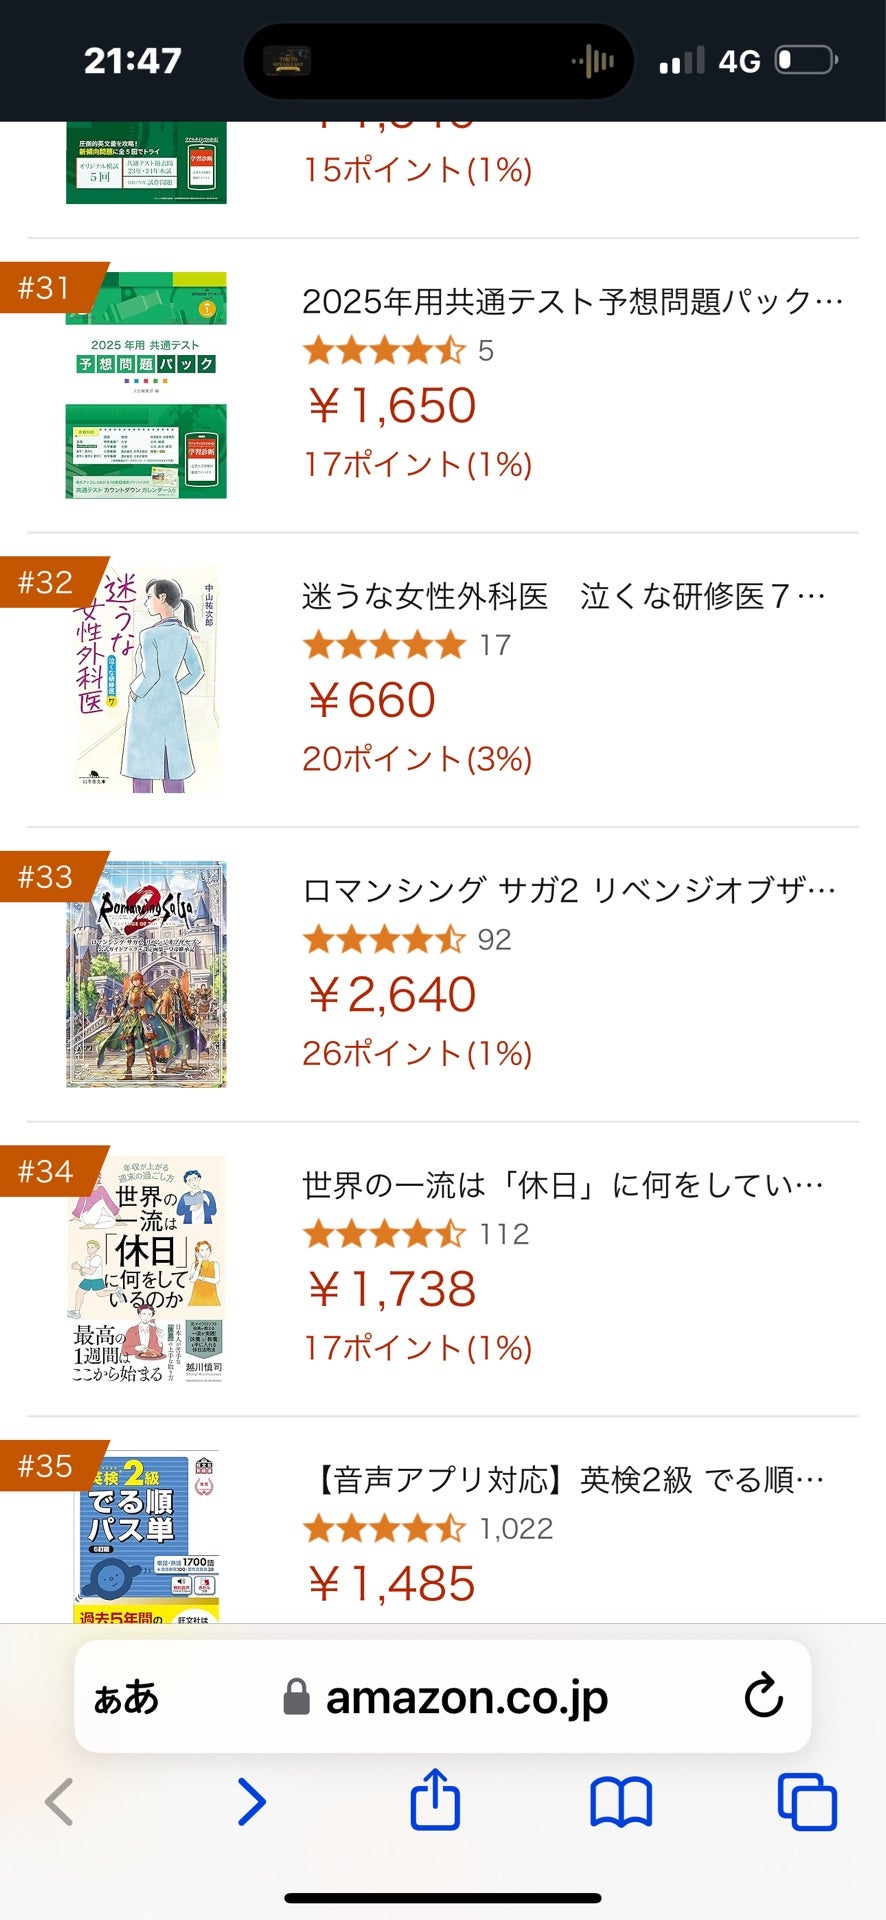
Task: Tap the audio waveform in Dynamic Island
Action: click(594, 61)
